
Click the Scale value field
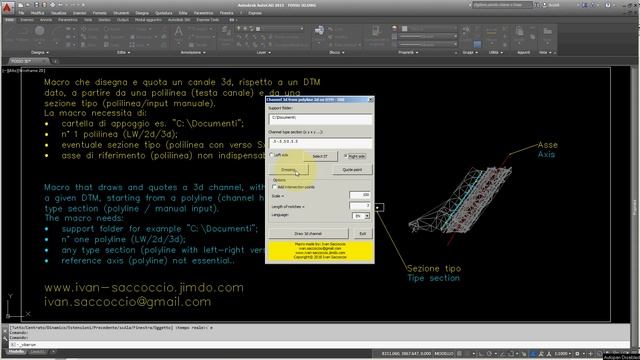click(360, 195)
